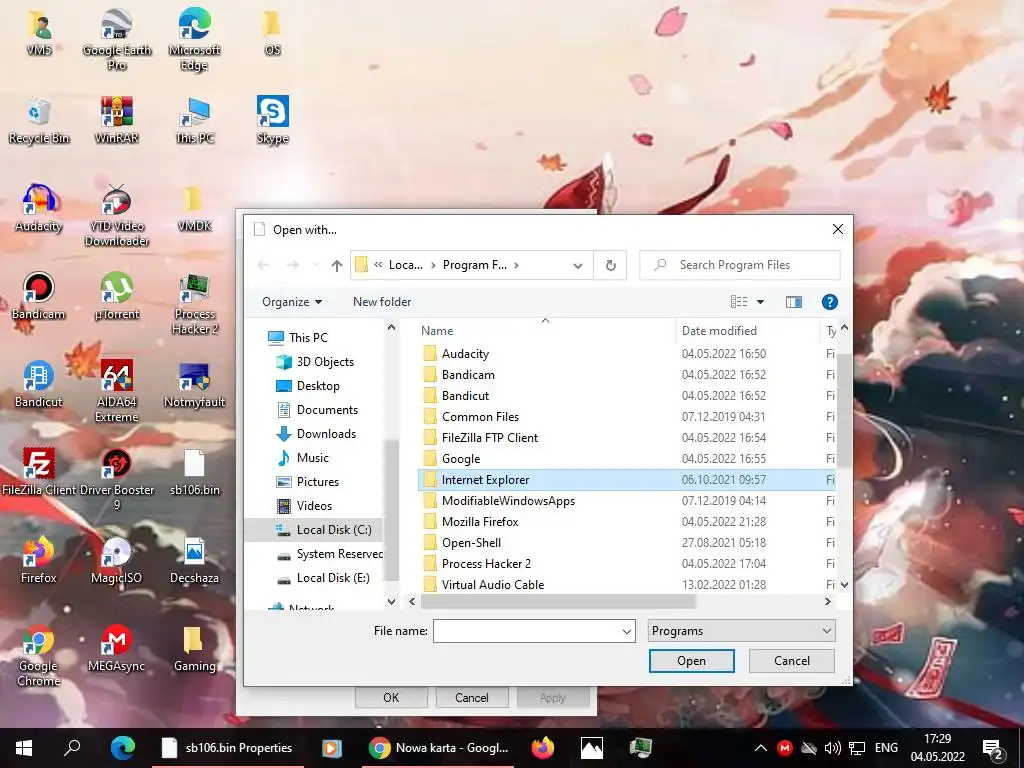Switch to Nowa karta Chrome taskbar window
The width and height of the screenshot is (1024, 768).
click(439, 748)
